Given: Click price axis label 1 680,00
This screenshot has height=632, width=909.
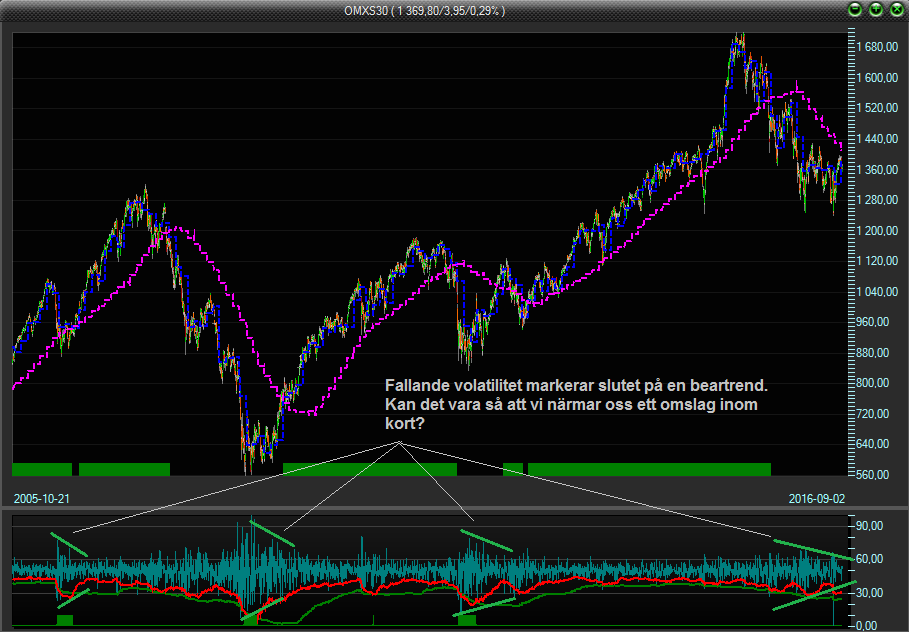Looking at the screenshot, I should [877, 47].
